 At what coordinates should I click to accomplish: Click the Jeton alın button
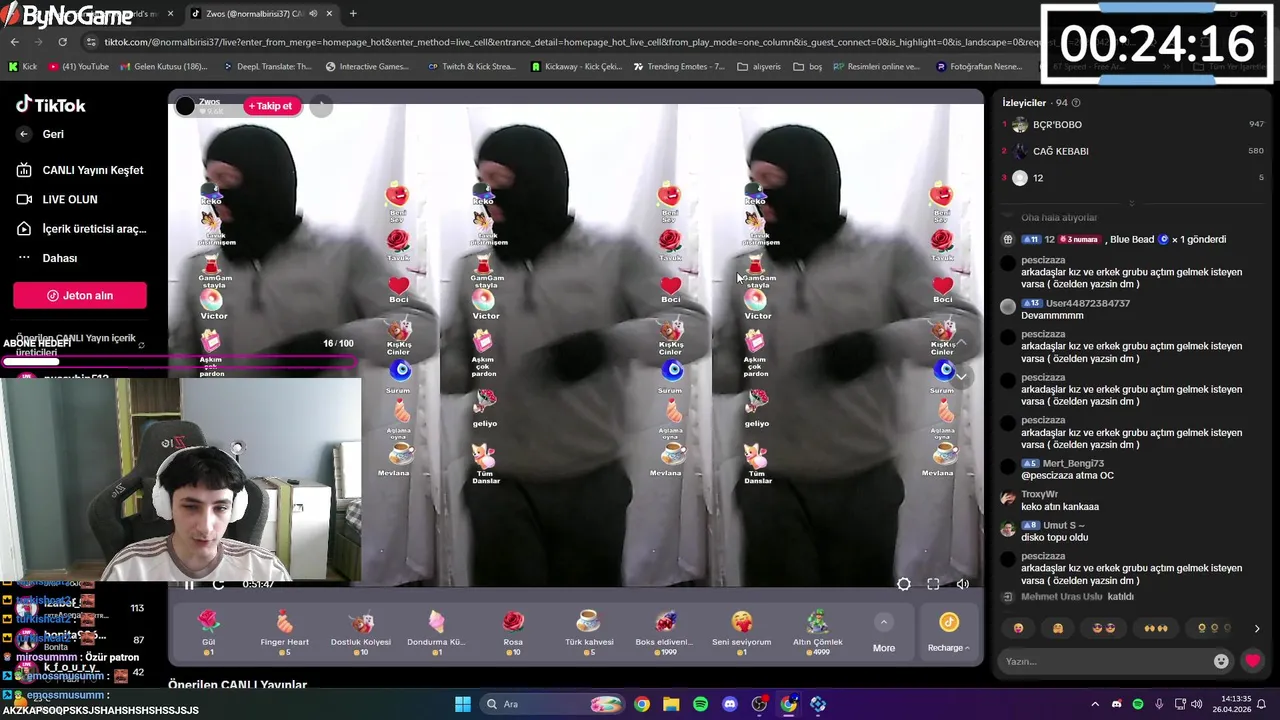80,295
